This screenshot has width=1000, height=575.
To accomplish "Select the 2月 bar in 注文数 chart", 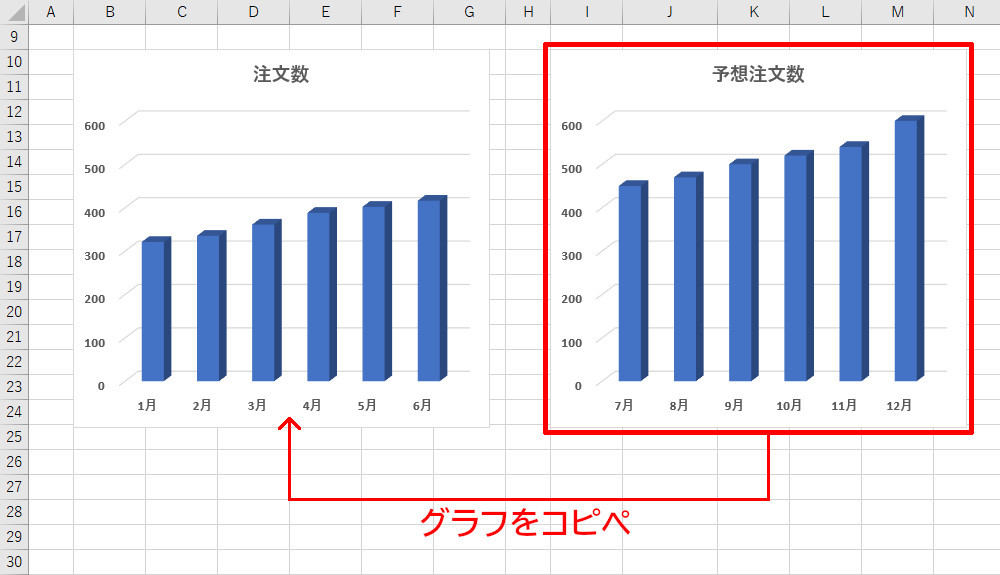I will pyautogui.click(x=212, y=306).
